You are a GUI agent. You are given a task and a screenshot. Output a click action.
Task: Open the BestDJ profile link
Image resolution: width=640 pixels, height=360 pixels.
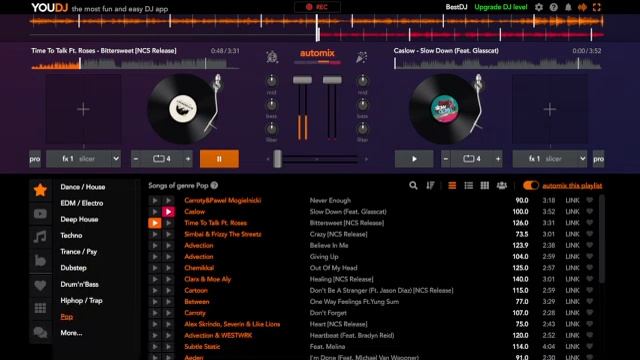click(x=456, y=7)
